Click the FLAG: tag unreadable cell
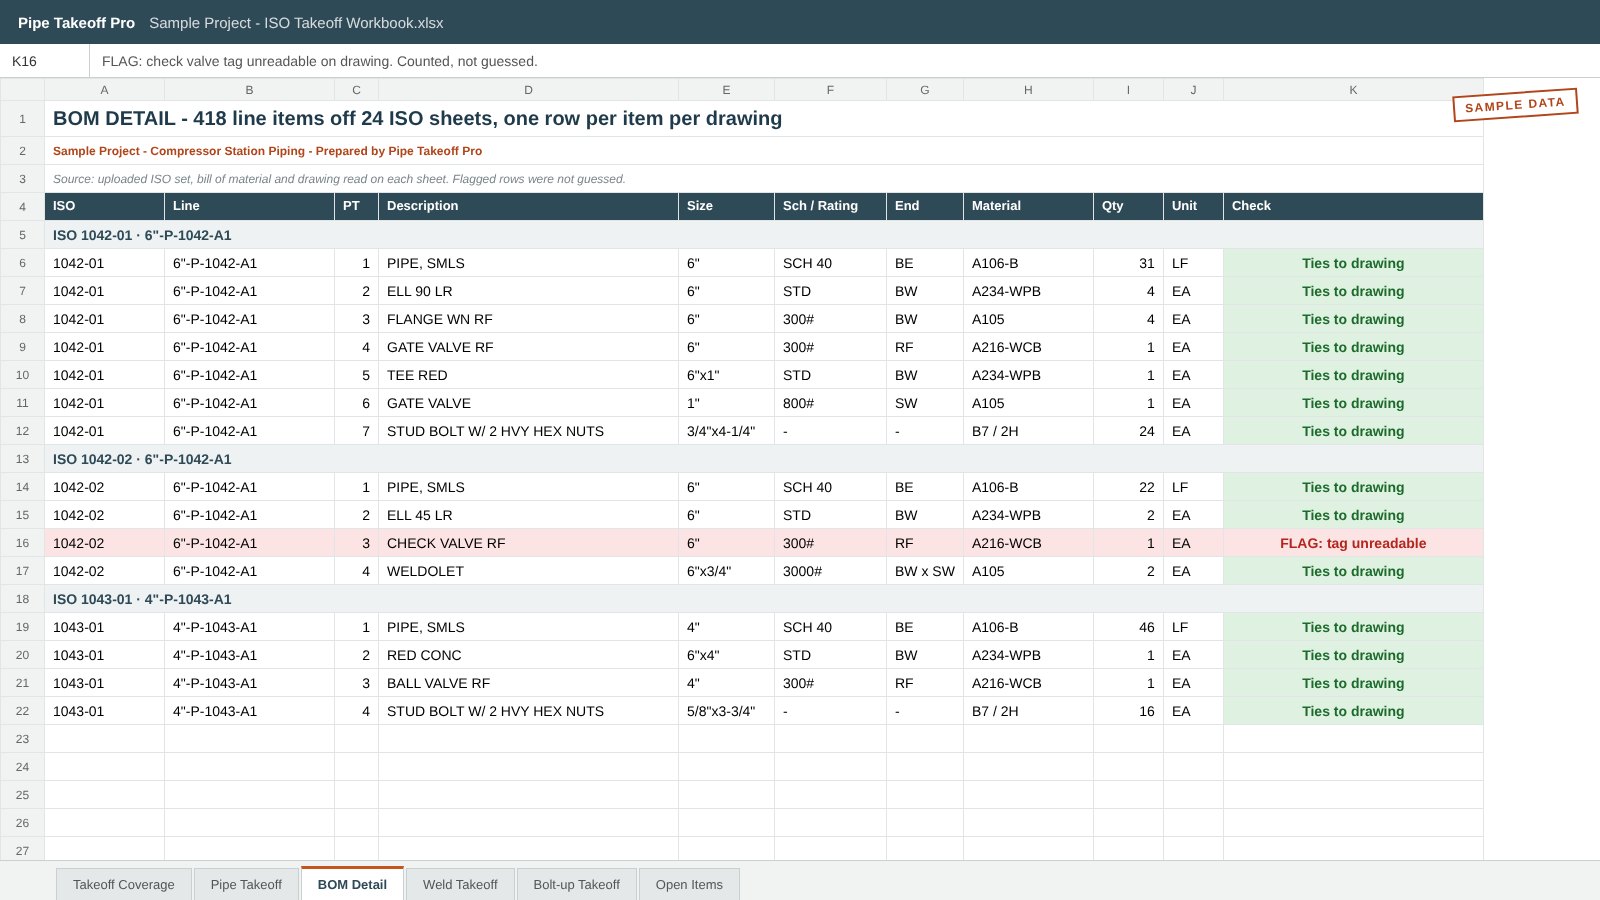 point(1353,543)
